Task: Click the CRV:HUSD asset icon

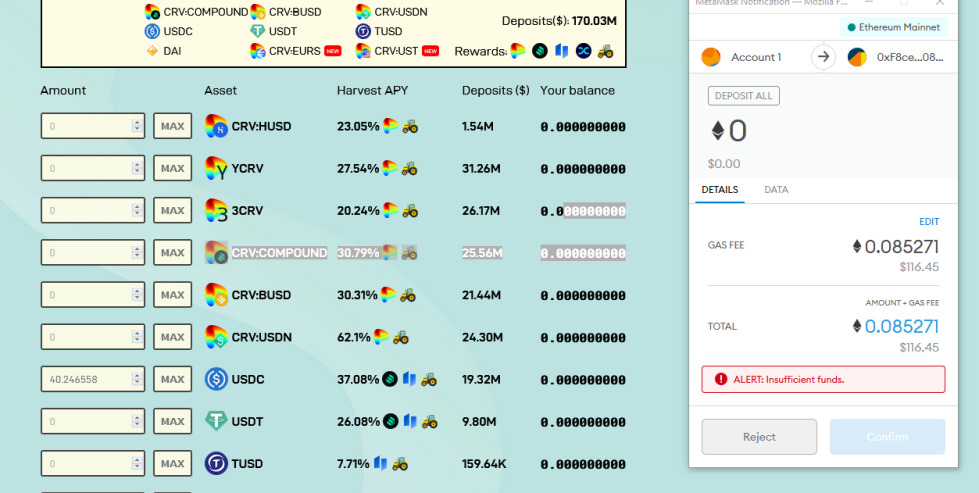Action: [216, 126]
